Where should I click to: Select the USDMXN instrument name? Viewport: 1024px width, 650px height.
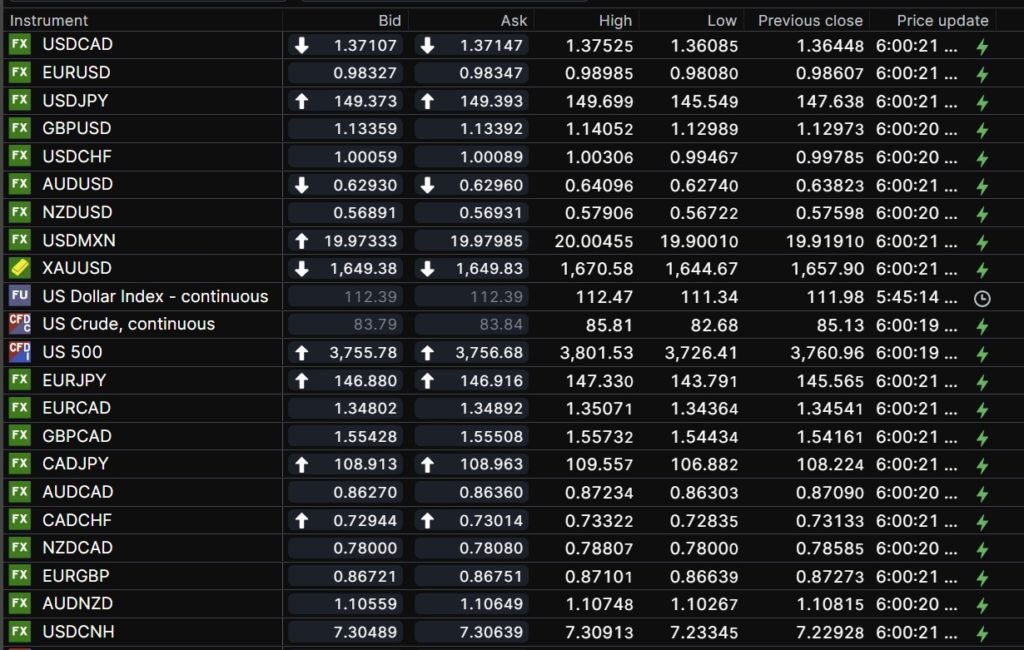77,240
